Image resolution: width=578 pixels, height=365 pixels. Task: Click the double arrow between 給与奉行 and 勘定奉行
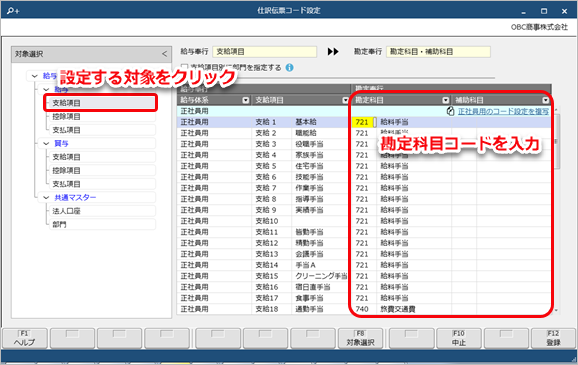333,52
